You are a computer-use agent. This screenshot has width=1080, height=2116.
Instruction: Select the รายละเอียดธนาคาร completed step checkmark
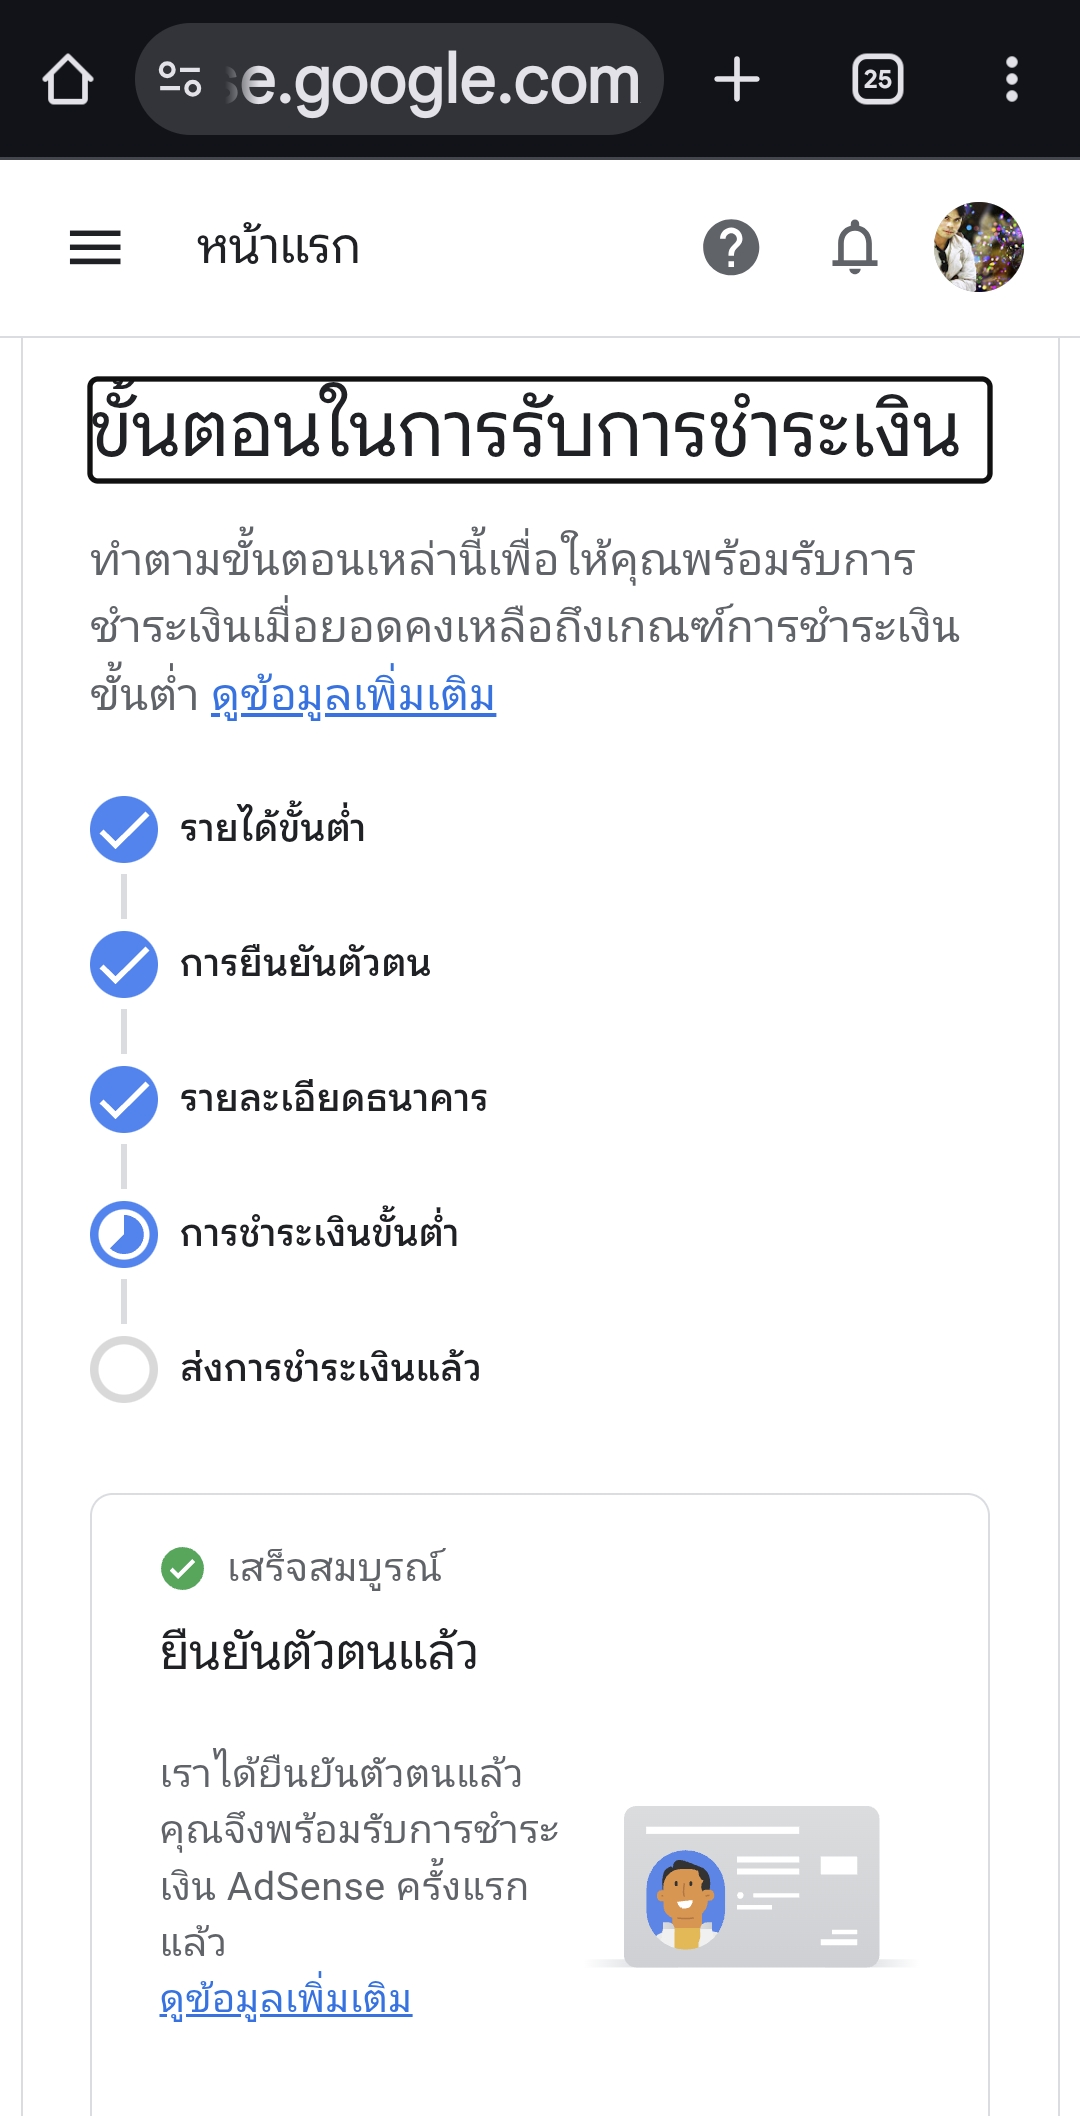point(124,1099)
